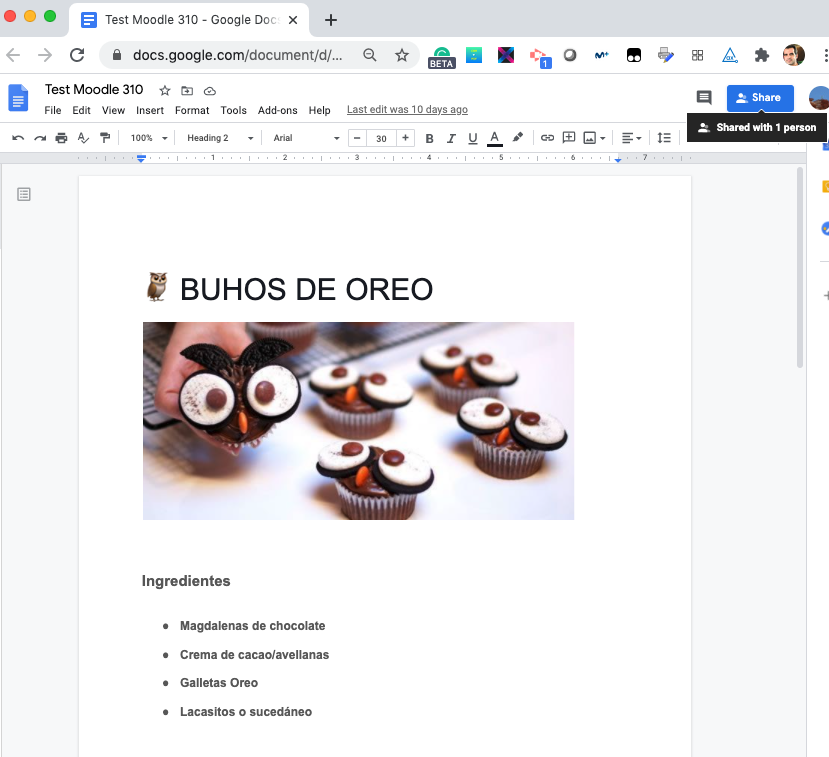Show the document outline icon
Screen dimensions: 829x757
tap(24, 195)
